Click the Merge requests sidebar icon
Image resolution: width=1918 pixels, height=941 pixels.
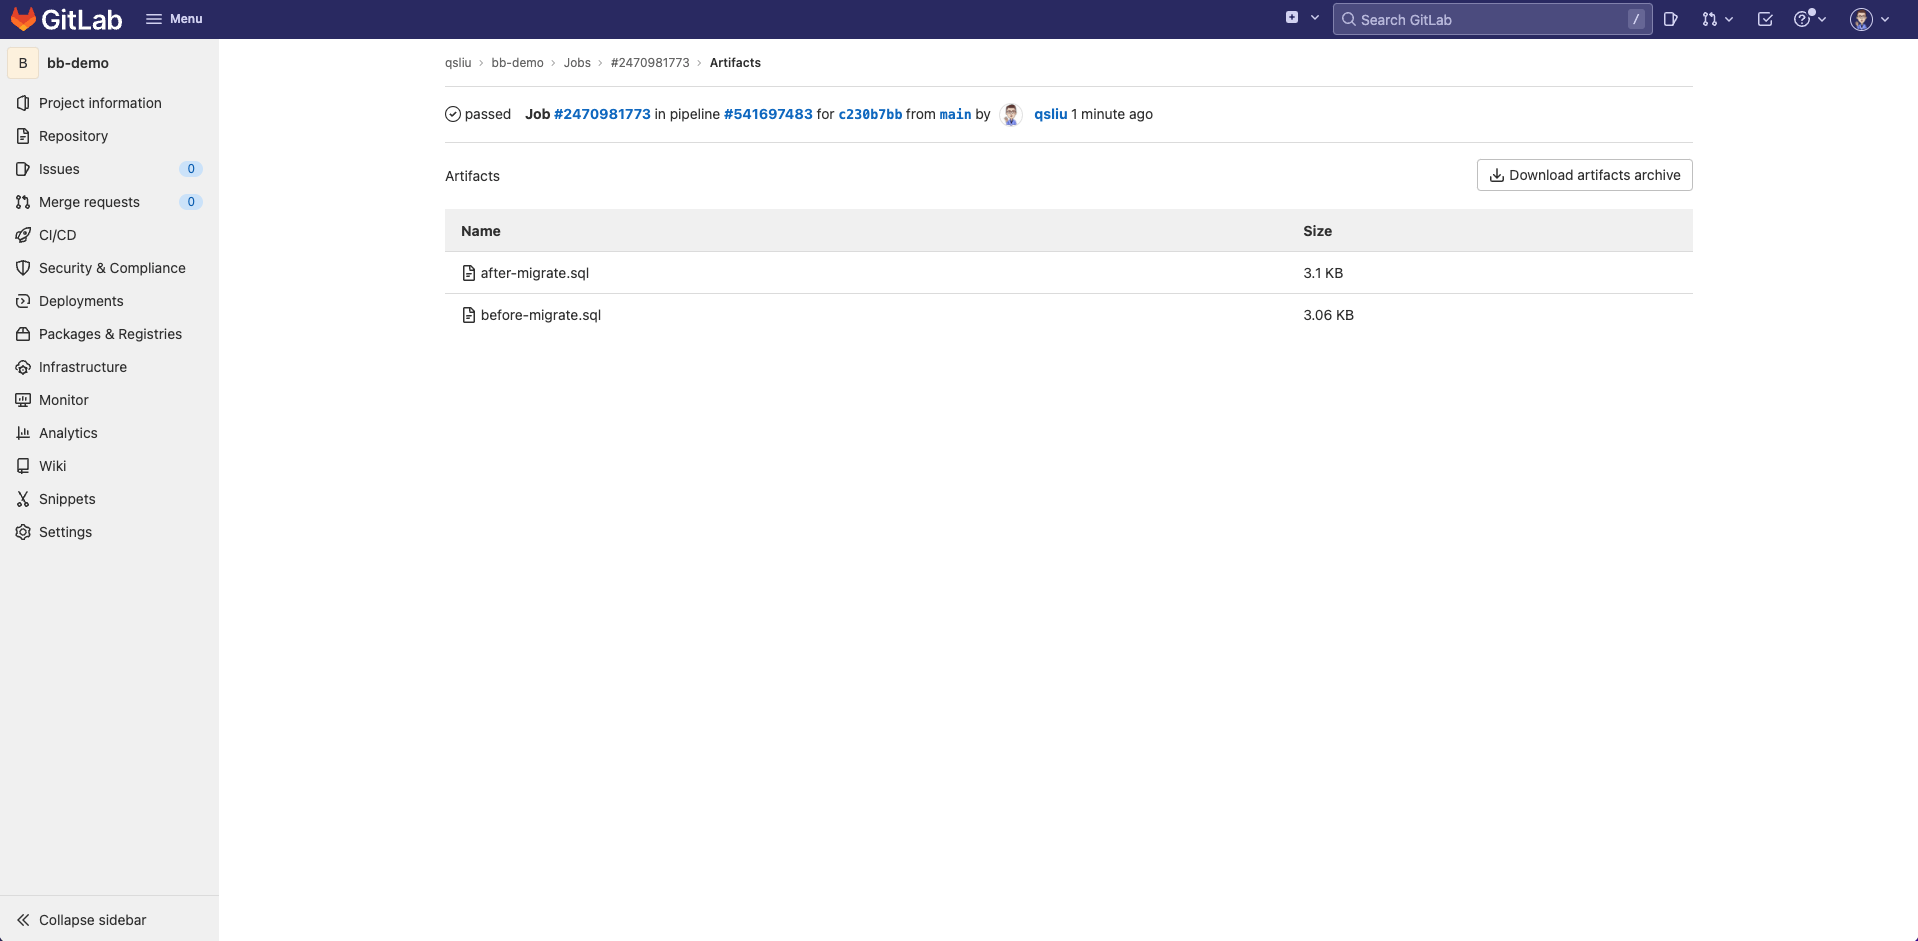(x=23, y=202)
